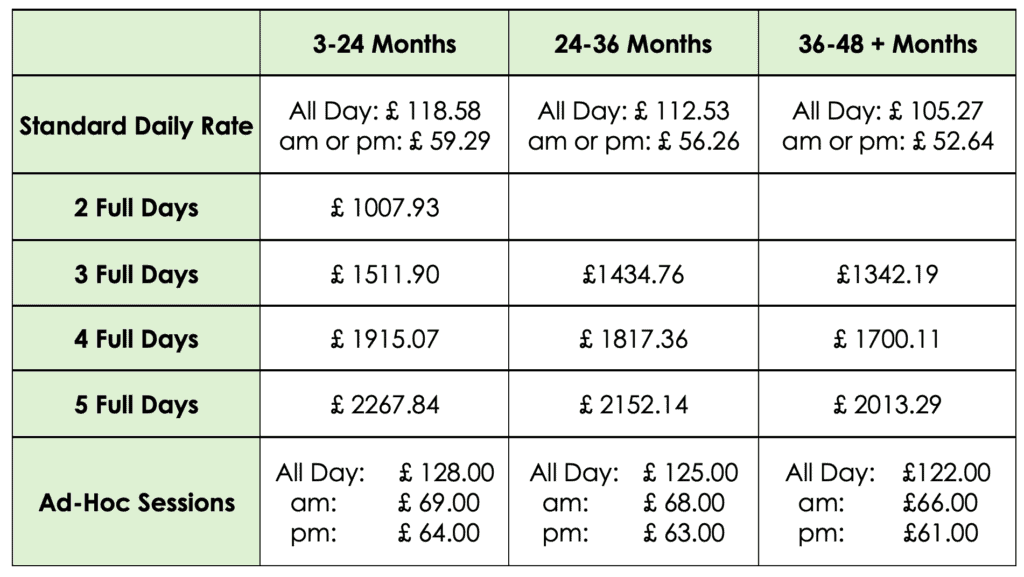Viewport: 1024px width, 577px height.
Task: Select the £ 1915.07 cell
Action: click(384, 339)
